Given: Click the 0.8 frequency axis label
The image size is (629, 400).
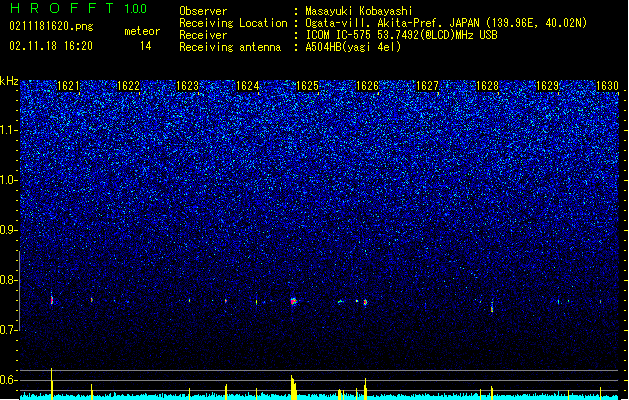Looking at the screenshot, I should (x=9, y=280).
